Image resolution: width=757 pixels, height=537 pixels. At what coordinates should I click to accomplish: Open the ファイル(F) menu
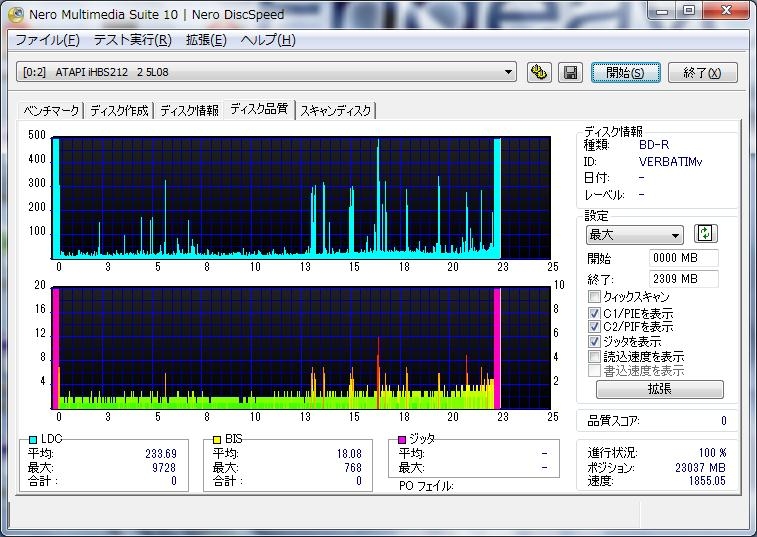47,40
